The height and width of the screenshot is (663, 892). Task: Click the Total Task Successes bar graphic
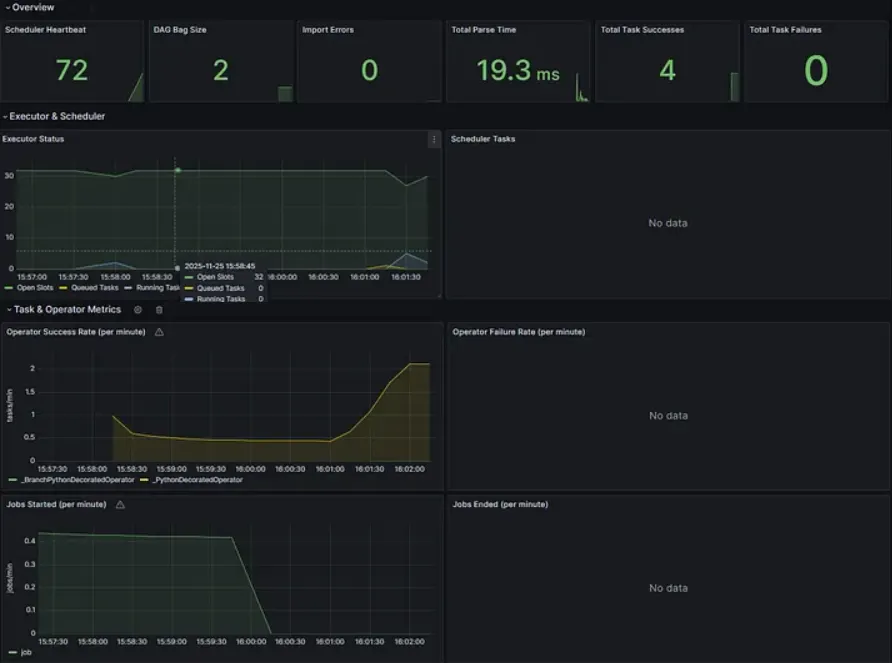tap(734, 87)
